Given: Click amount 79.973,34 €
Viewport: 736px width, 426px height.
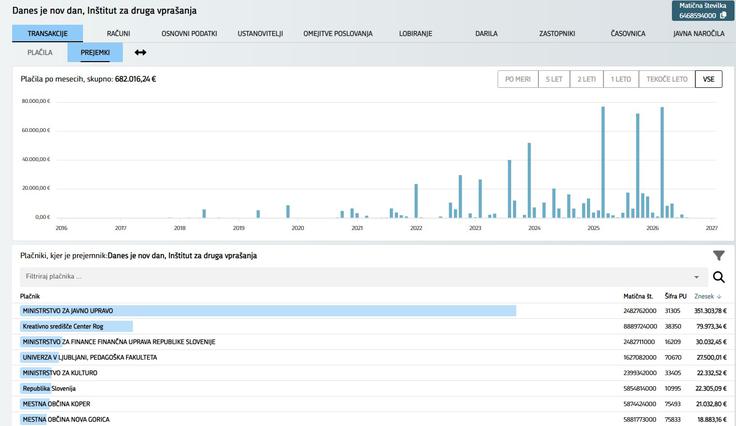Looking at the screenshot, I should coord(712,326).
